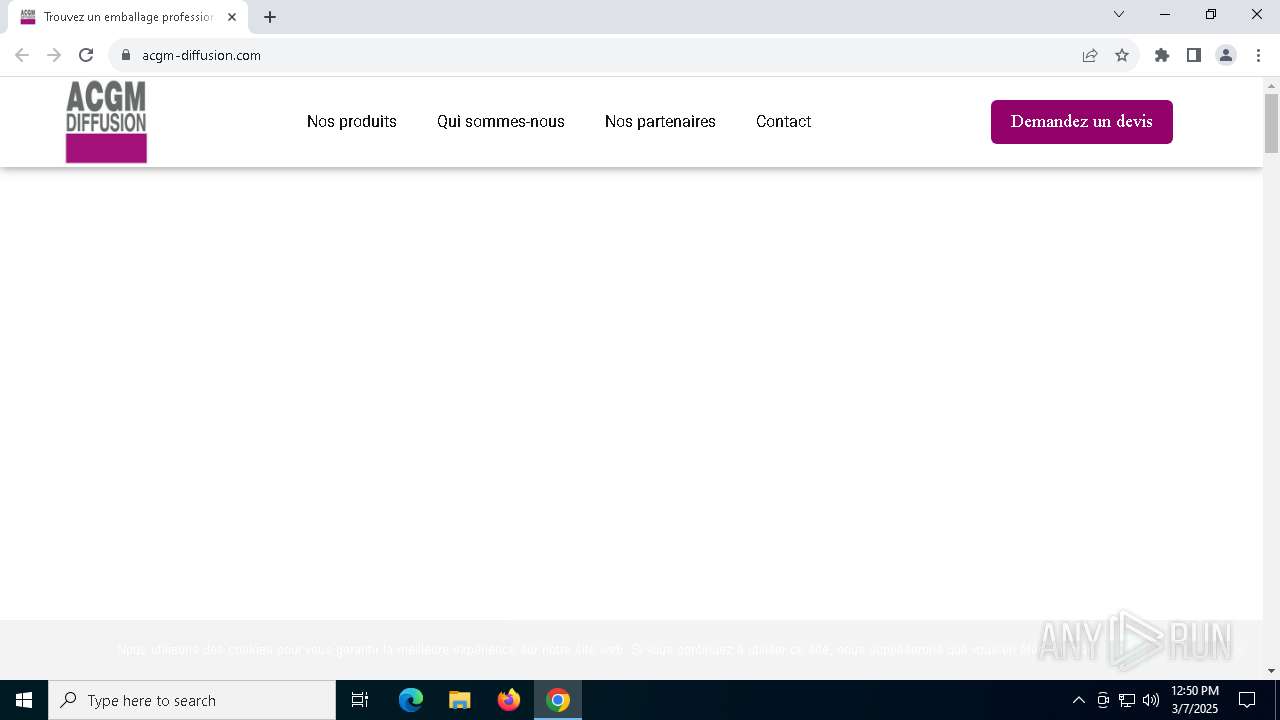The height and width of the screenshot is (720, 1280).
Task: Select the Trouvez un emballage tab
Action: point(129,17)
